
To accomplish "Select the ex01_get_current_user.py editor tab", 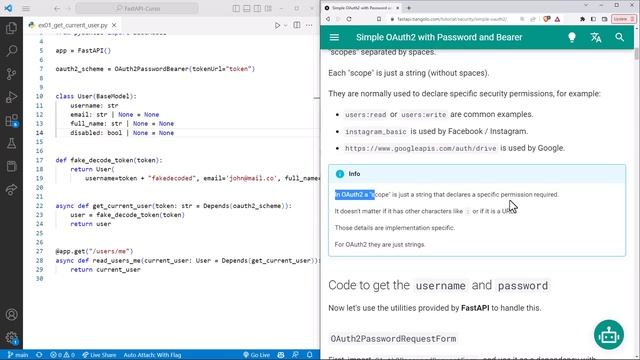I will 73,25.
